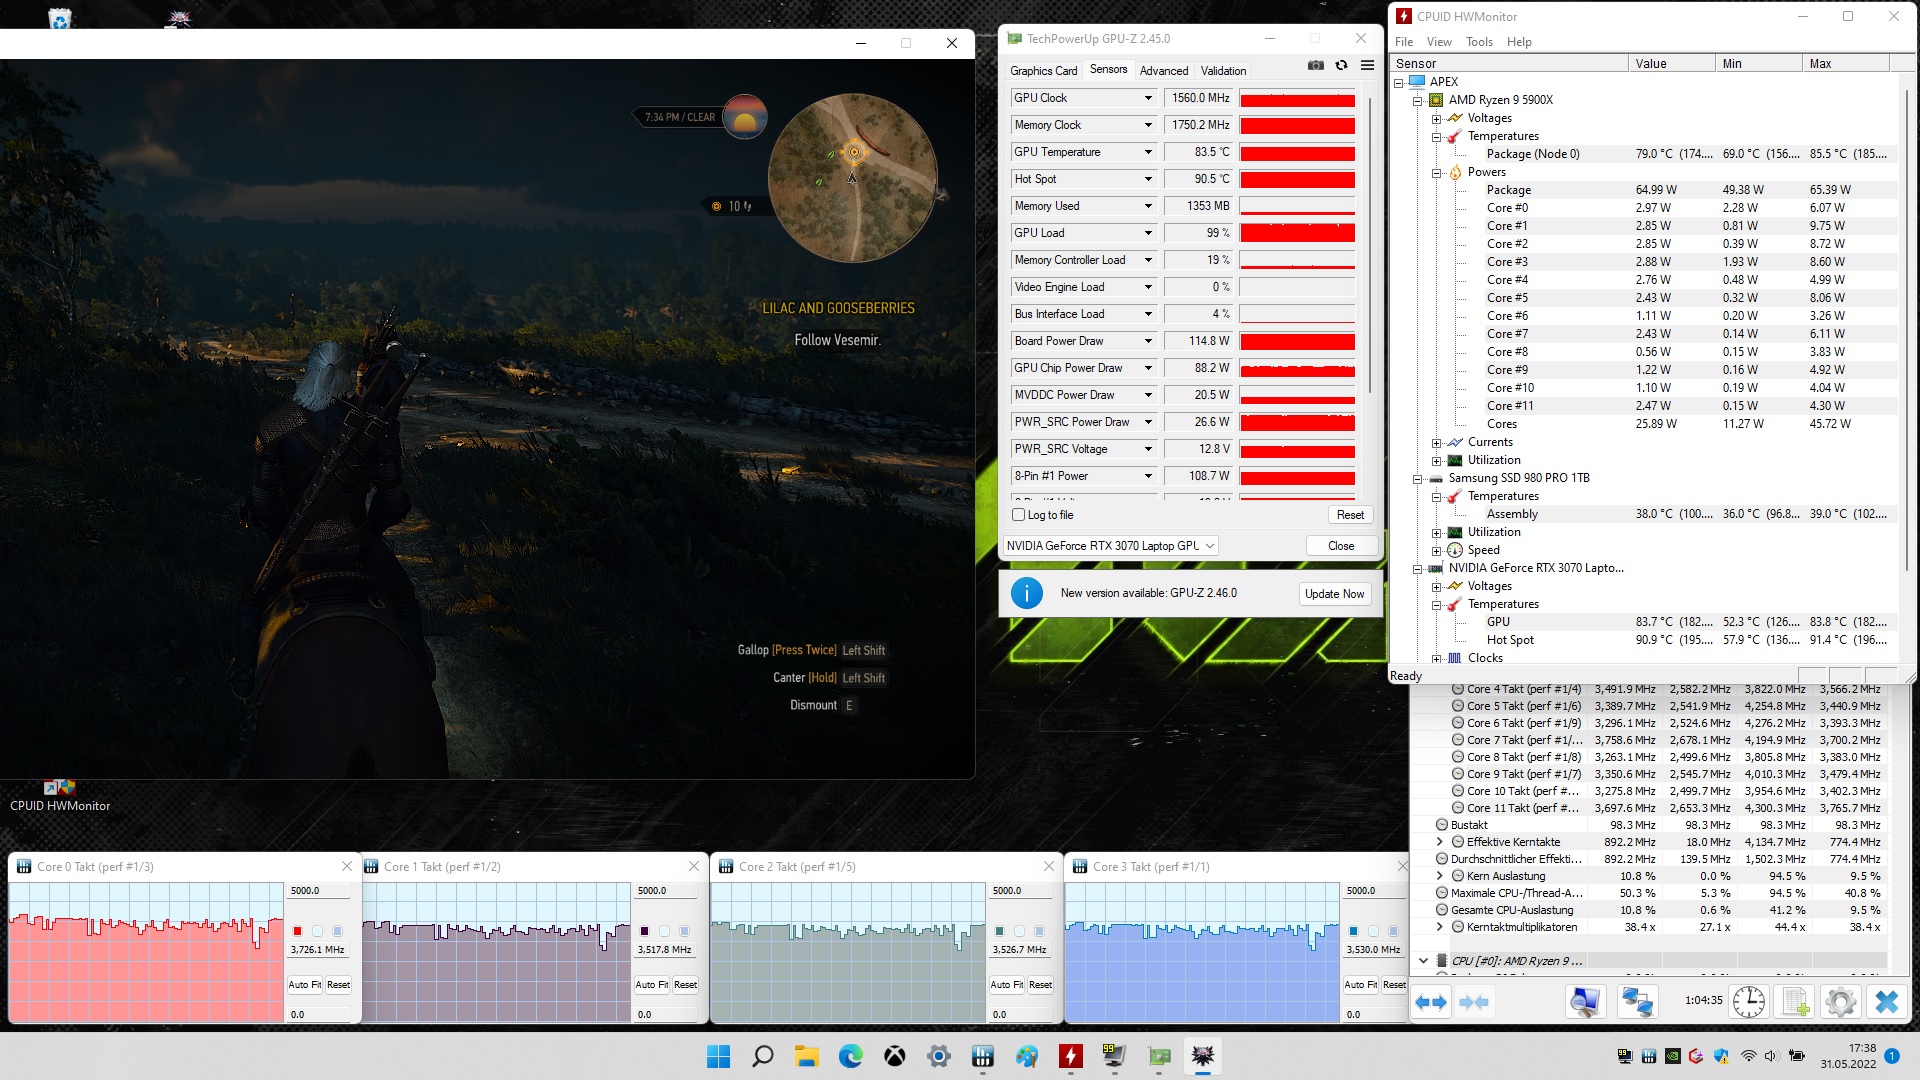This screenshot has width=1920, height=1080.
Task: Collapse the AMD Ryzen 9 5900X node
Action: coord(1417,100)
